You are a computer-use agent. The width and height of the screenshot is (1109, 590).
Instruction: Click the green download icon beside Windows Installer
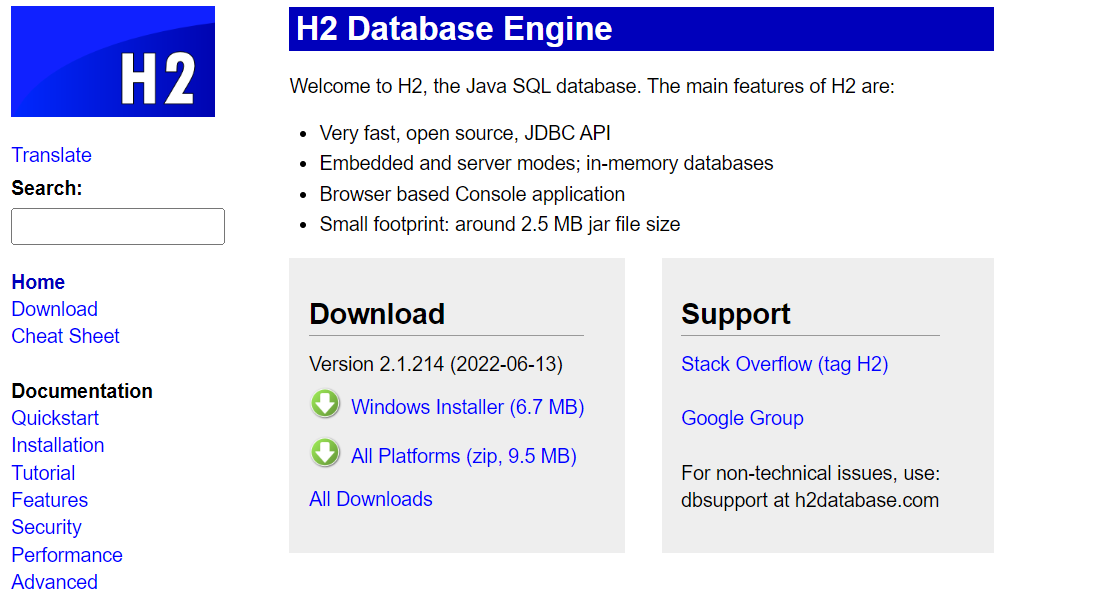point(325,404)
